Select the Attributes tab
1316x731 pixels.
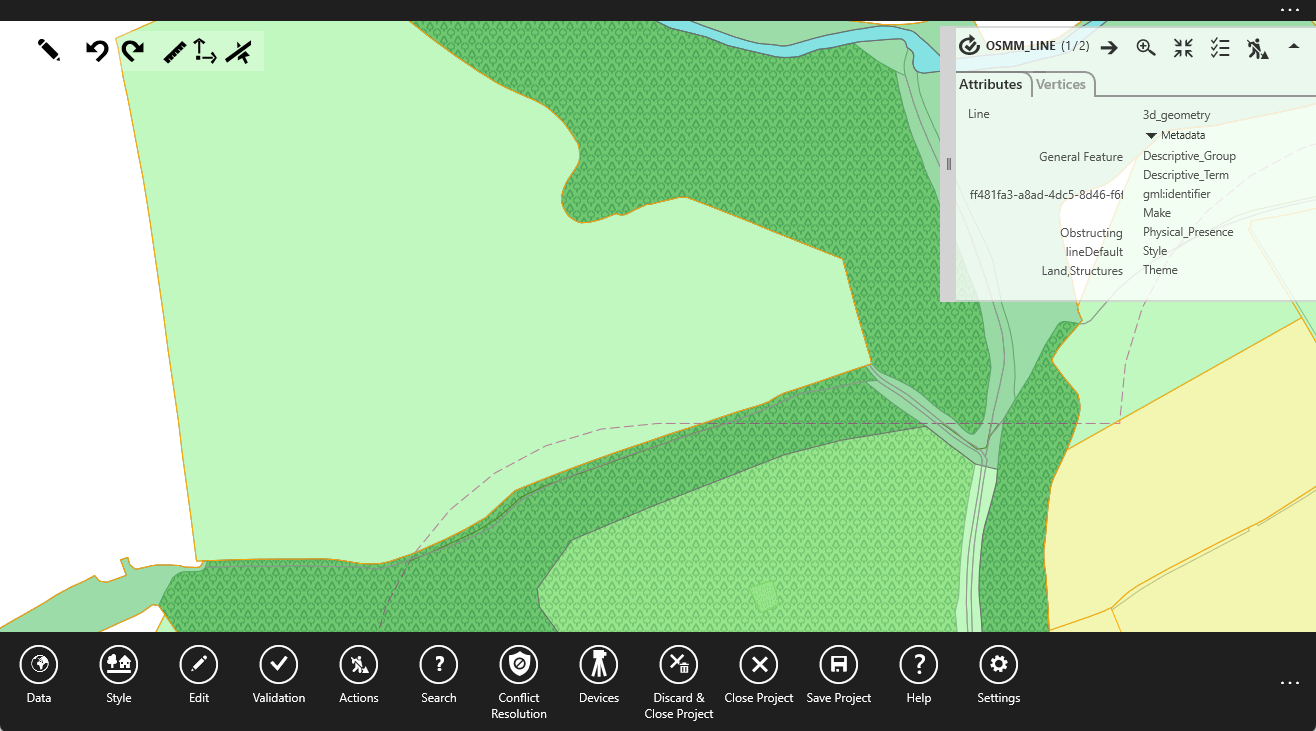[x=990, y=85]
